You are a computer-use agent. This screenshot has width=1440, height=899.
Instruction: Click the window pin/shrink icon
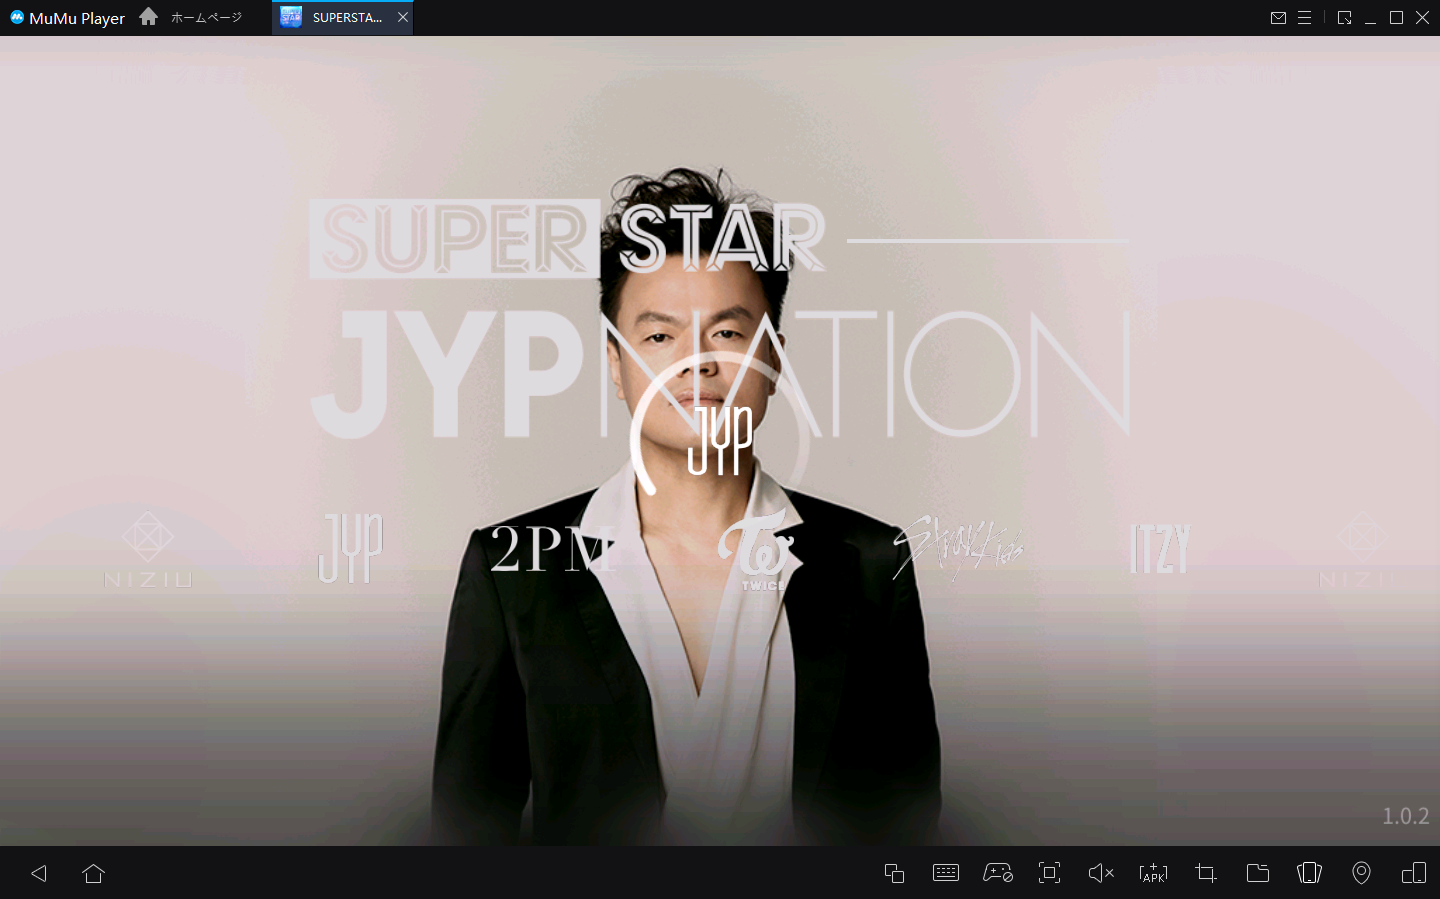click(x=1344, y=18)
